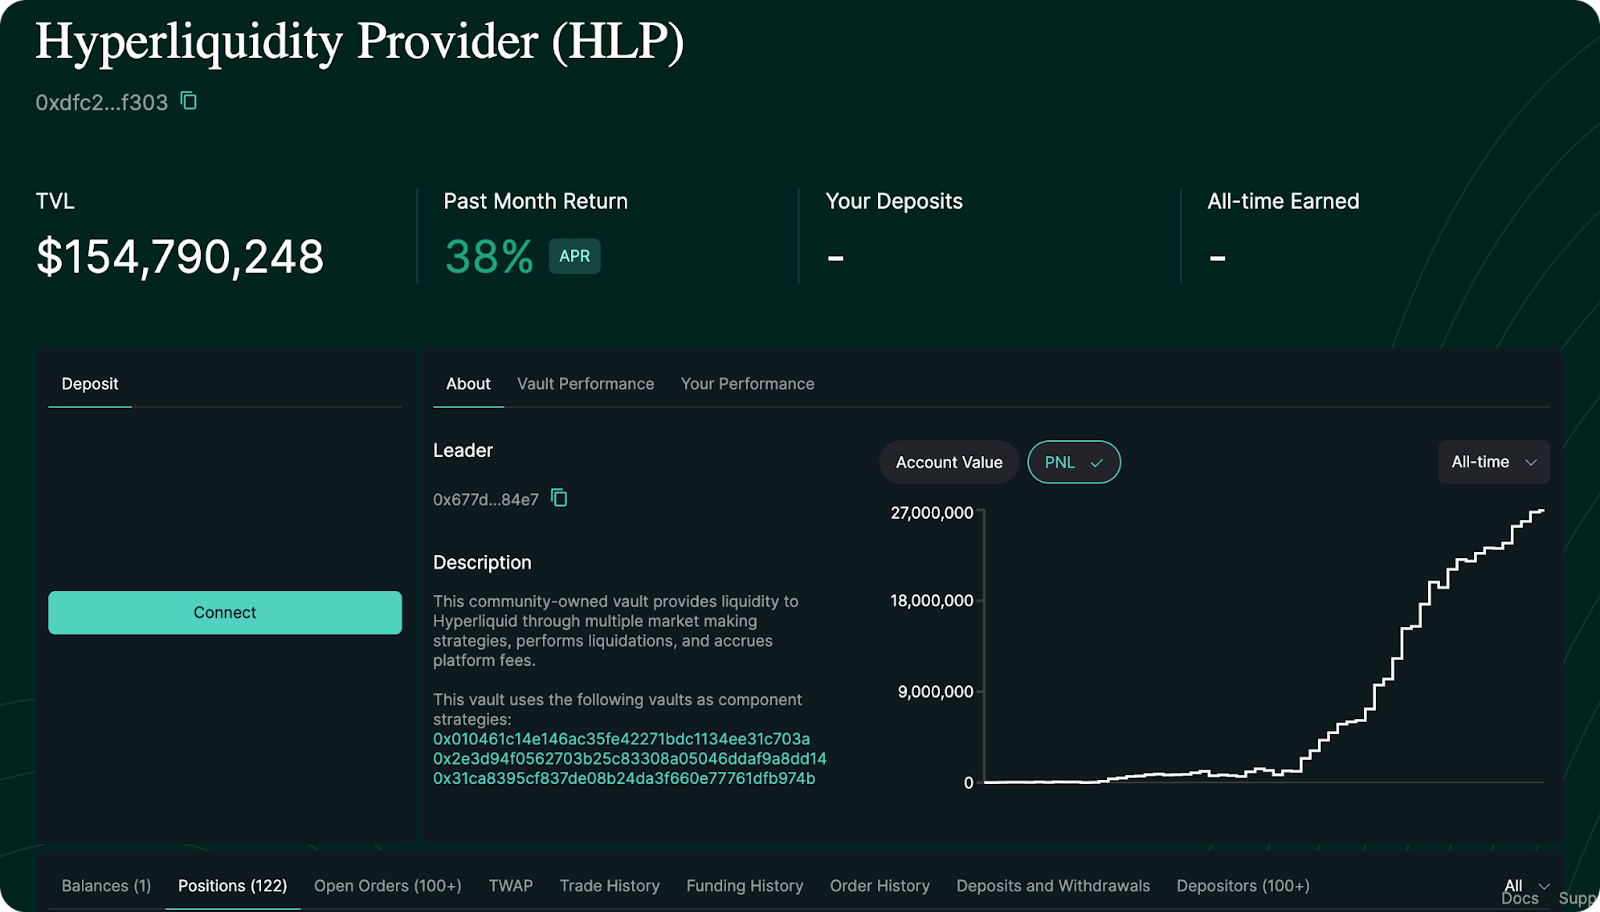
Task: Click the 9,000,000 axis label
Action: coord(936,692)
